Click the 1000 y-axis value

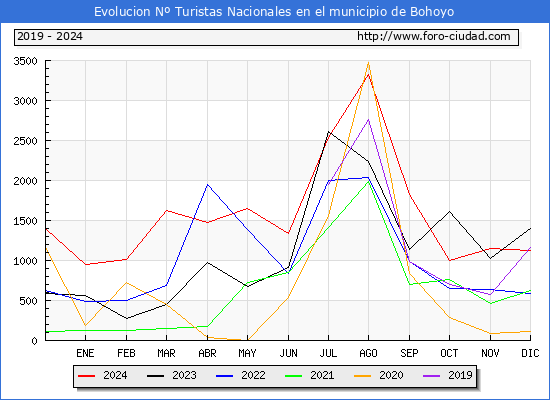tap(25, 261)
